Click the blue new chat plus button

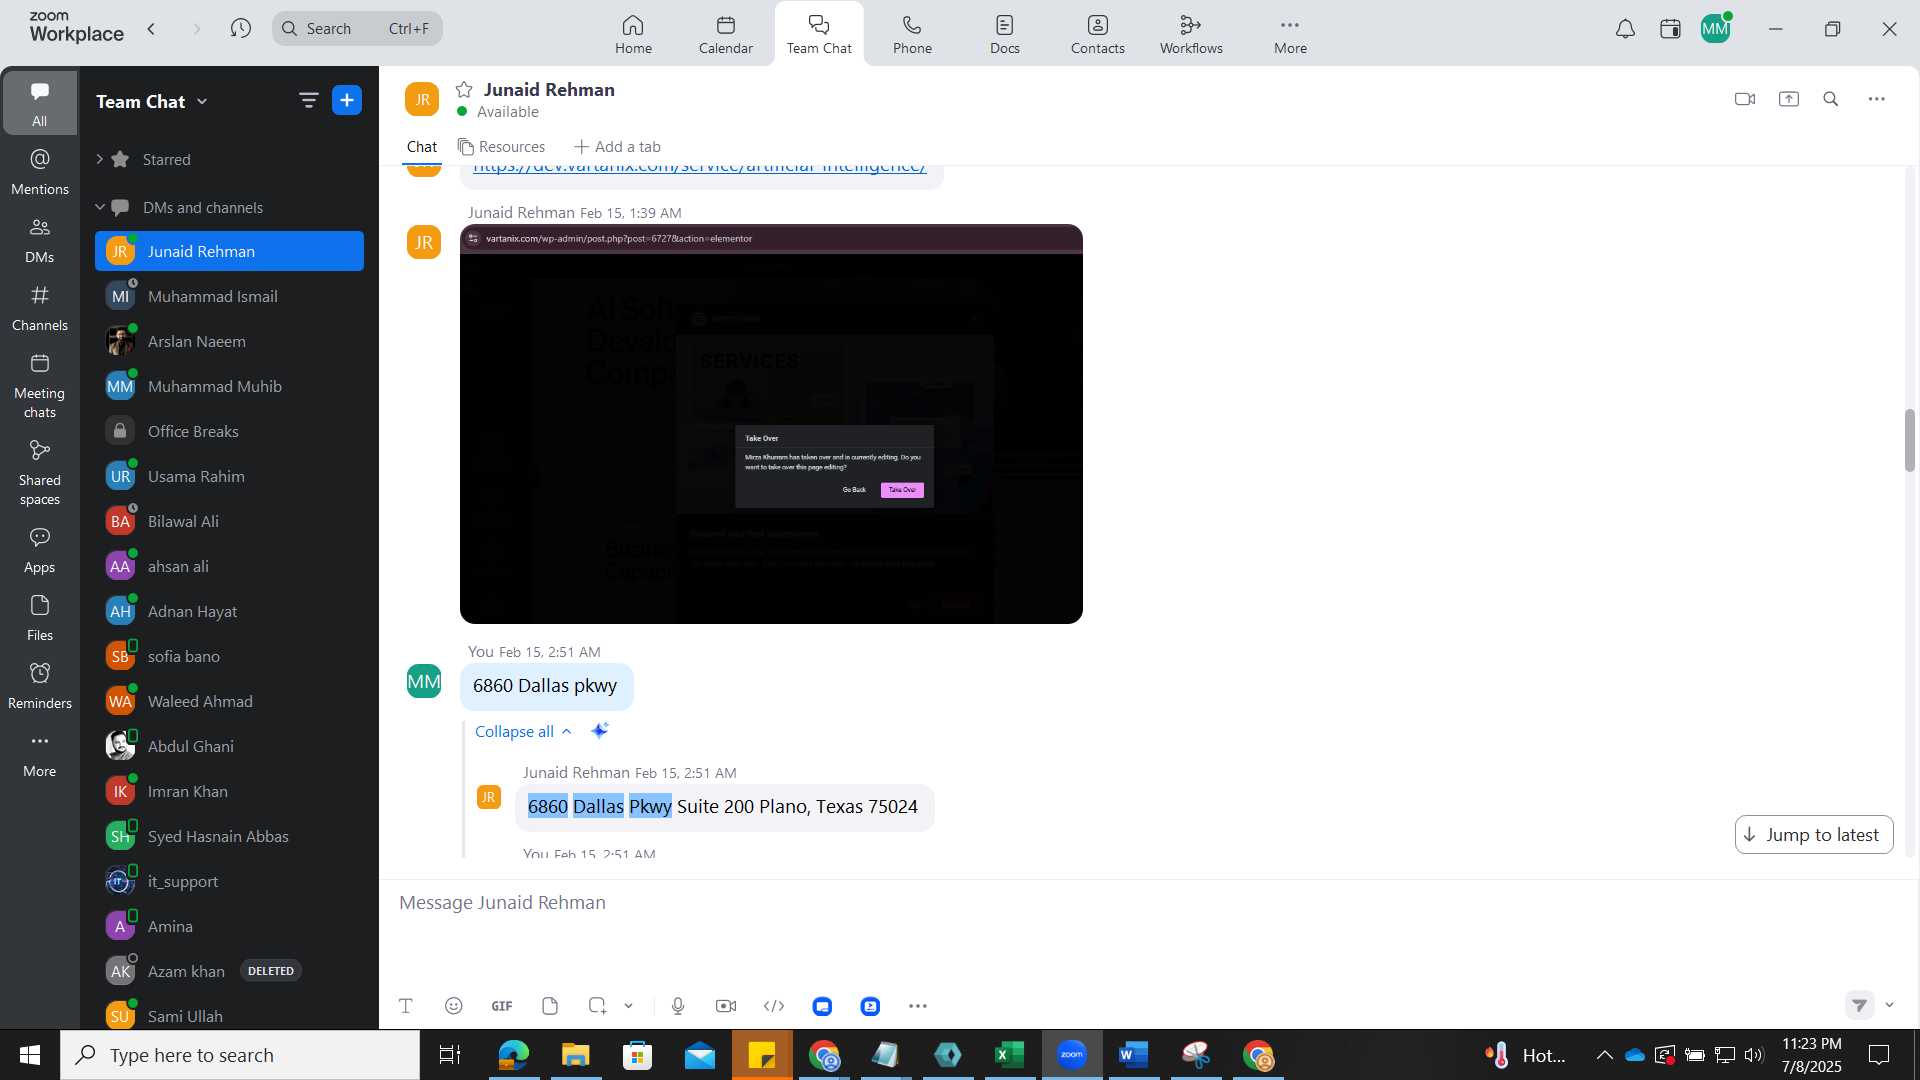tap(347, 100)
